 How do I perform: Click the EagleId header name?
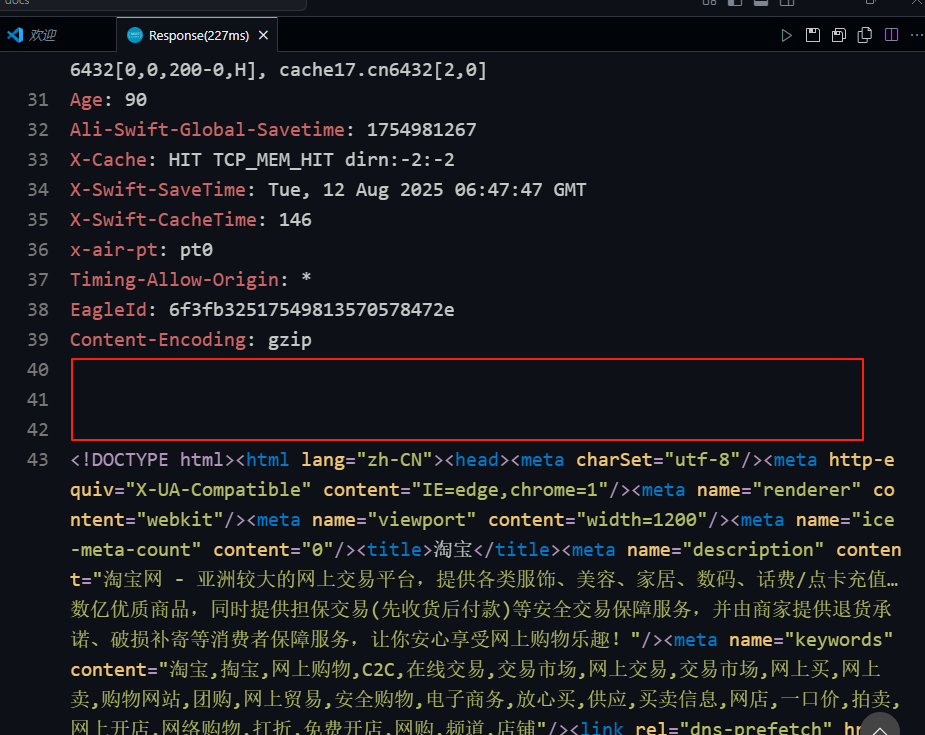pyautogui.click(x=108, y=310)
